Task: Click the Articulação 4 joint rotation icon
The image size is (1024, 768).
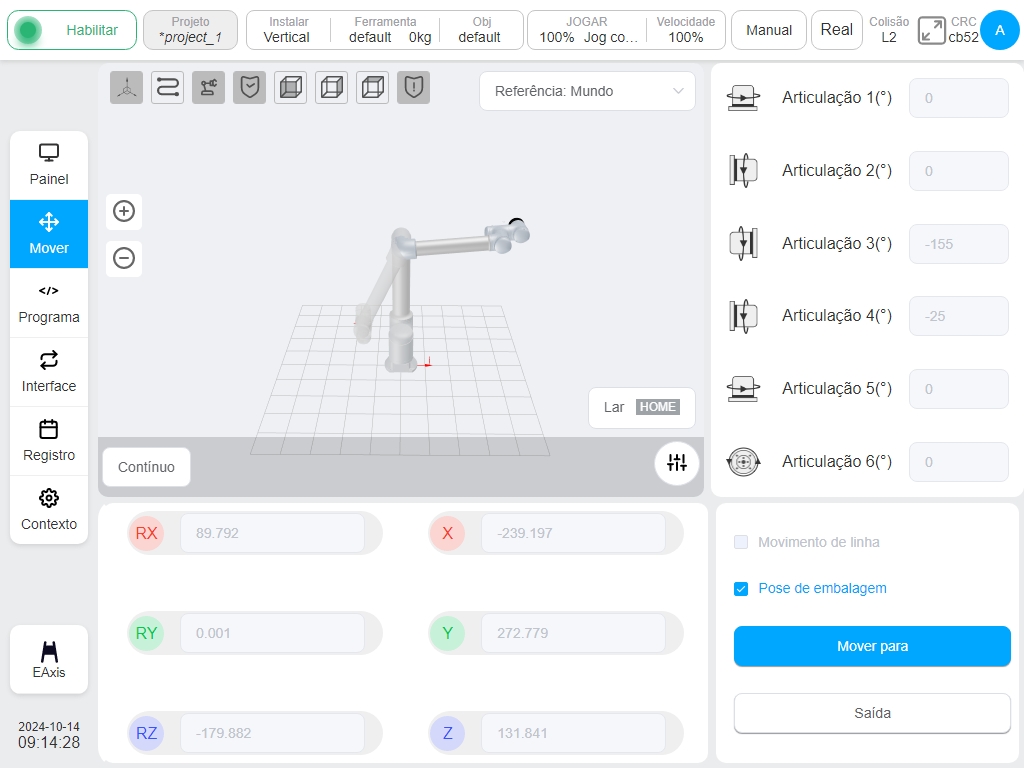Action: 743,316
